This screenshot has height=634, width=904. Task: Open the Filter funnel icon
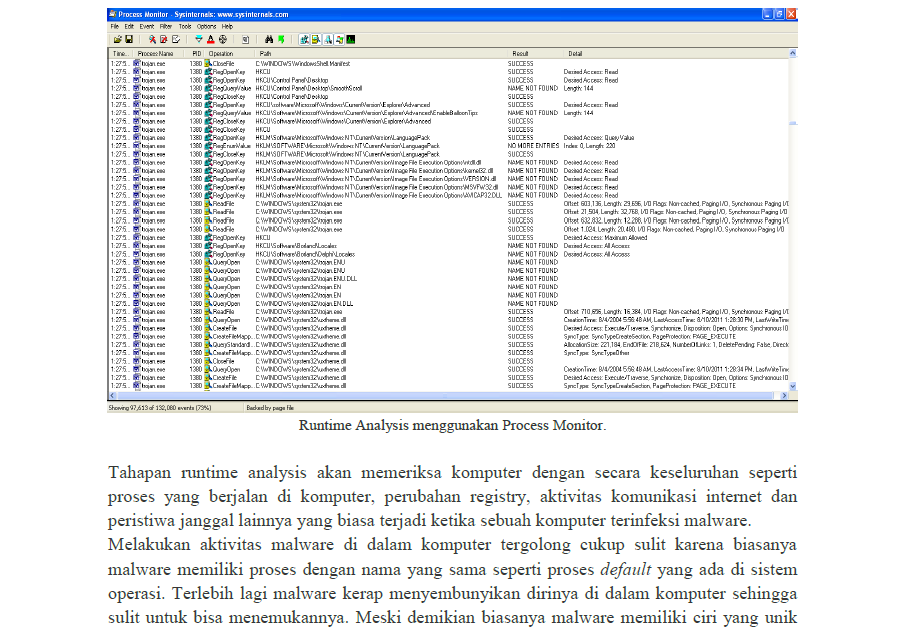pyautogui.click(x=199, y=39)
